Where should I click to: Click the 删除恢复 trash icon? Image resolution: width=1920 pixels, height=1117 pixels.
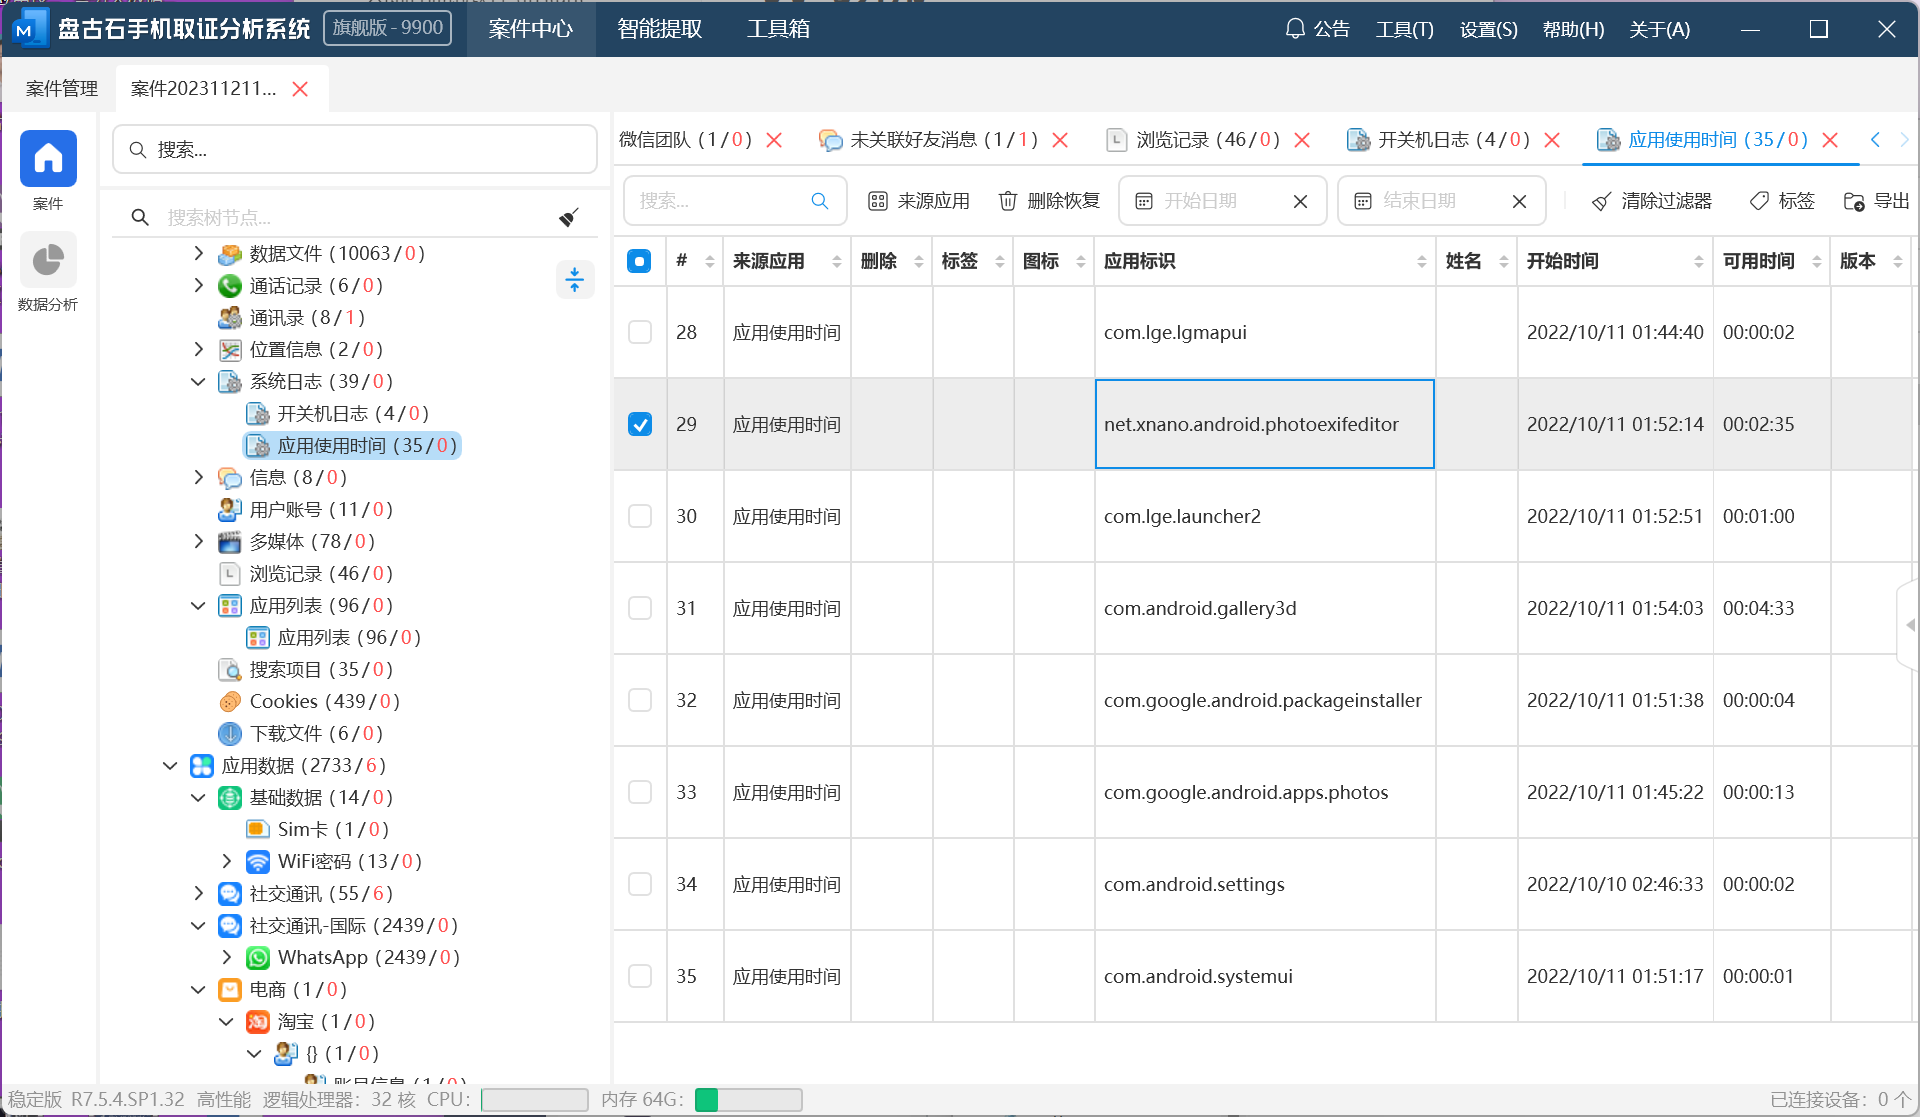(1008, 201)
